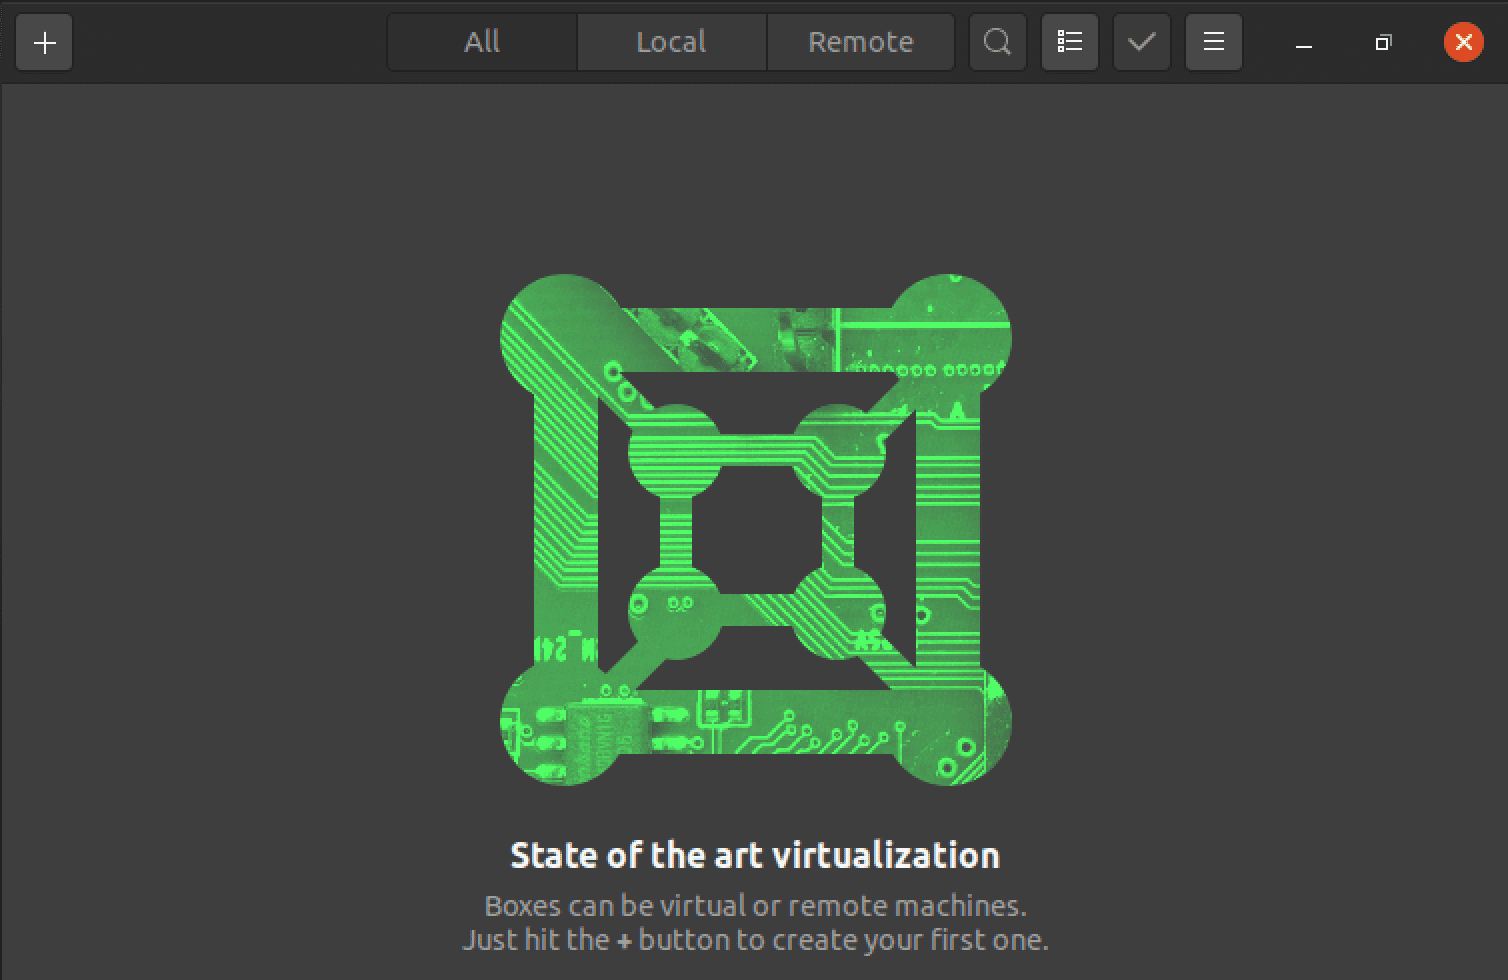Screen dimensions: 1508x980
Task: Open the search magnifier button
Action: click(x=997, y=42)
